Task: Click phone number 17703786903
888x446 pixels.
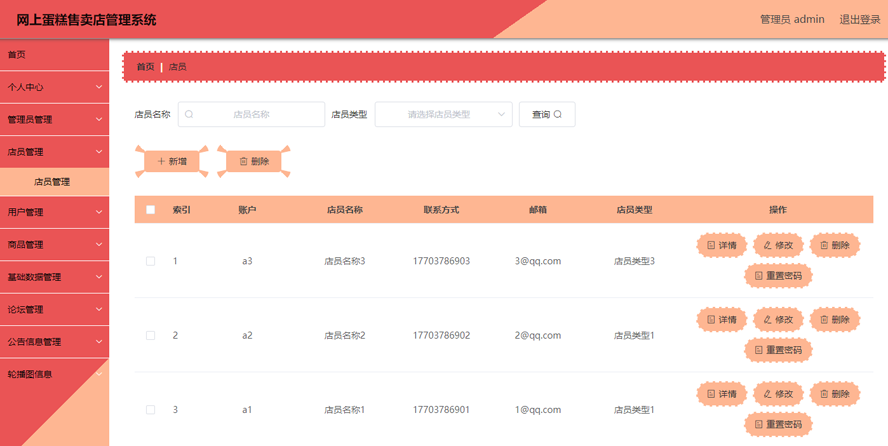Action: click(x=441, y=261)
